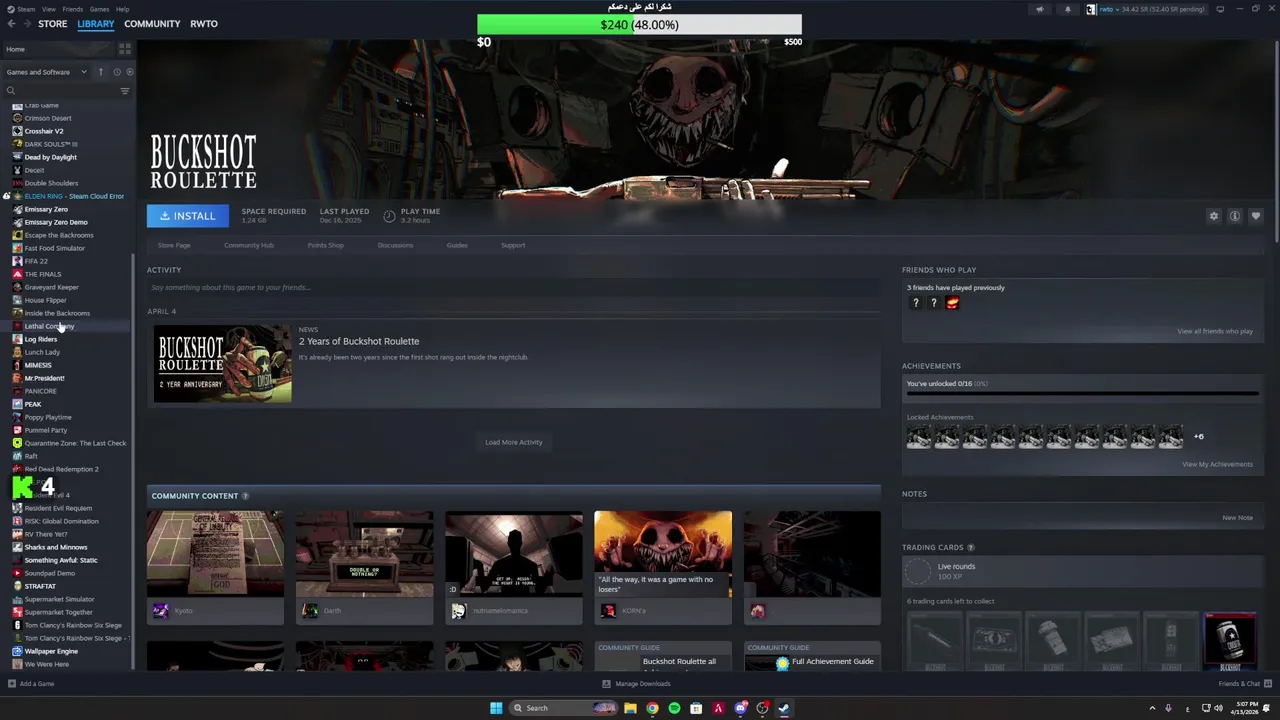Click Load More Activity

pyautogui.click(x=514, y=442)
